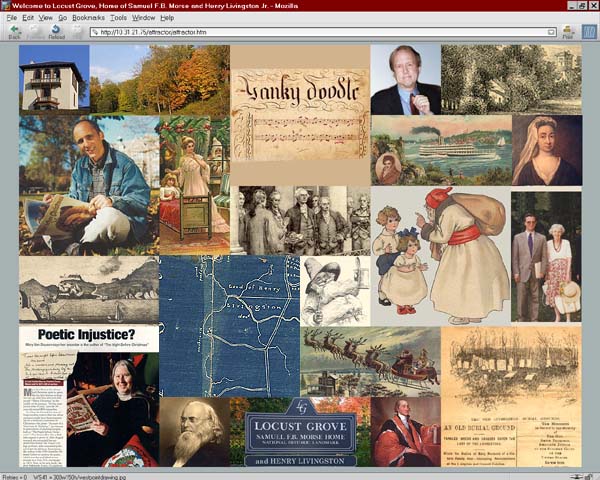Open the File menu
This screenshot has height=480, width=600.
click(11, 18)
